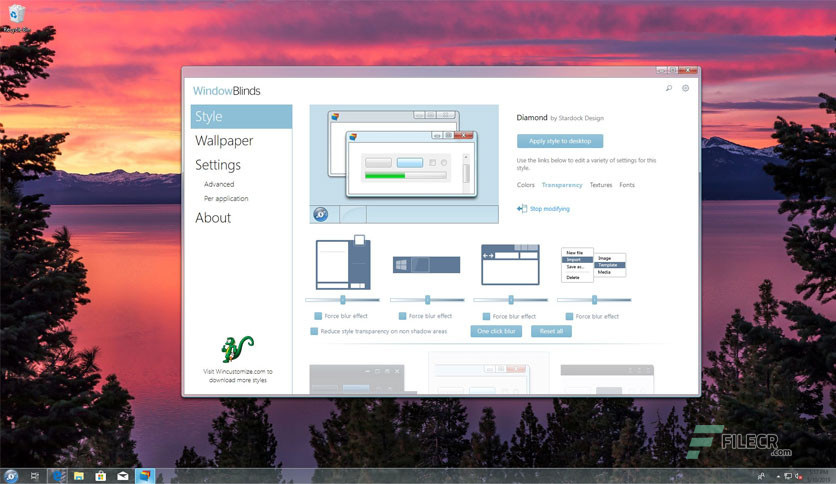Open the People icon in the system tray
This screenshot has width=836, height=484.
point(761,476)
